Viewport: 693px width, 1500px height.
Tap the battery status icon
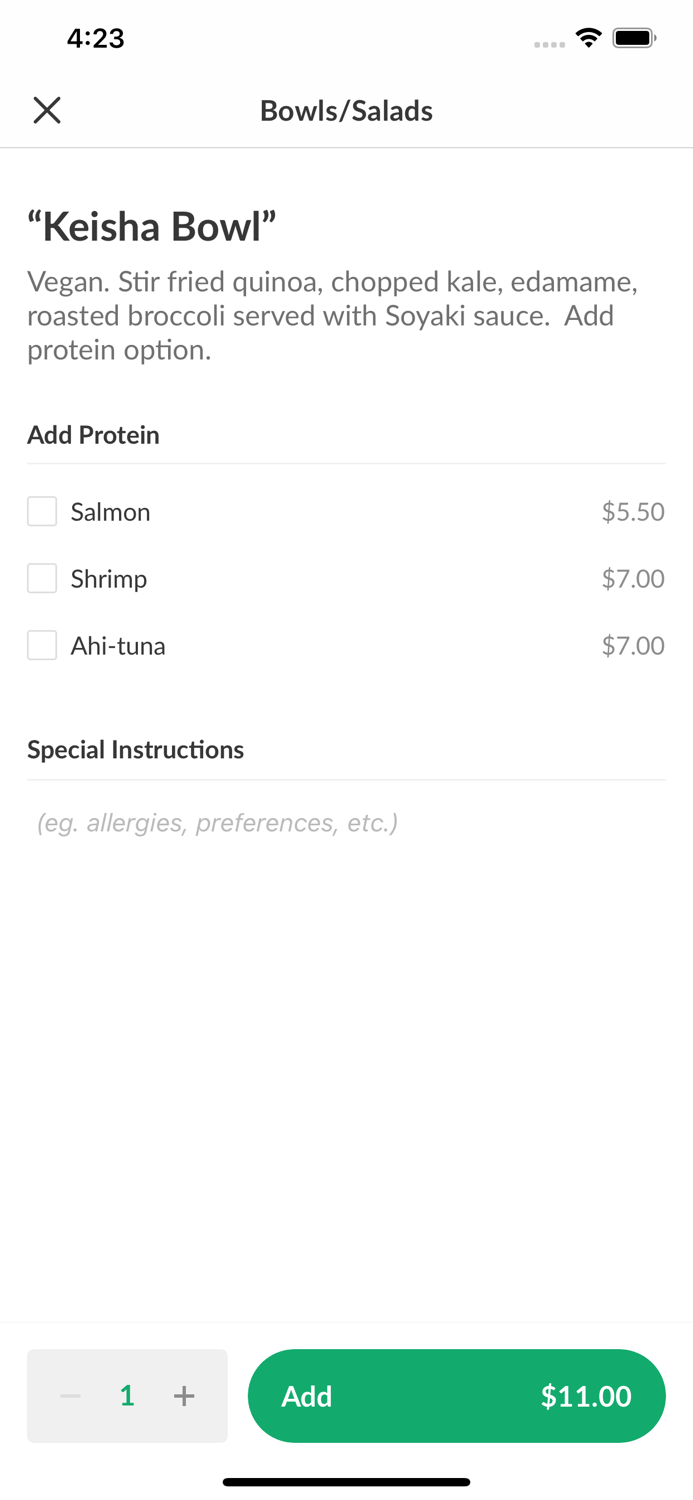point(634,38)
